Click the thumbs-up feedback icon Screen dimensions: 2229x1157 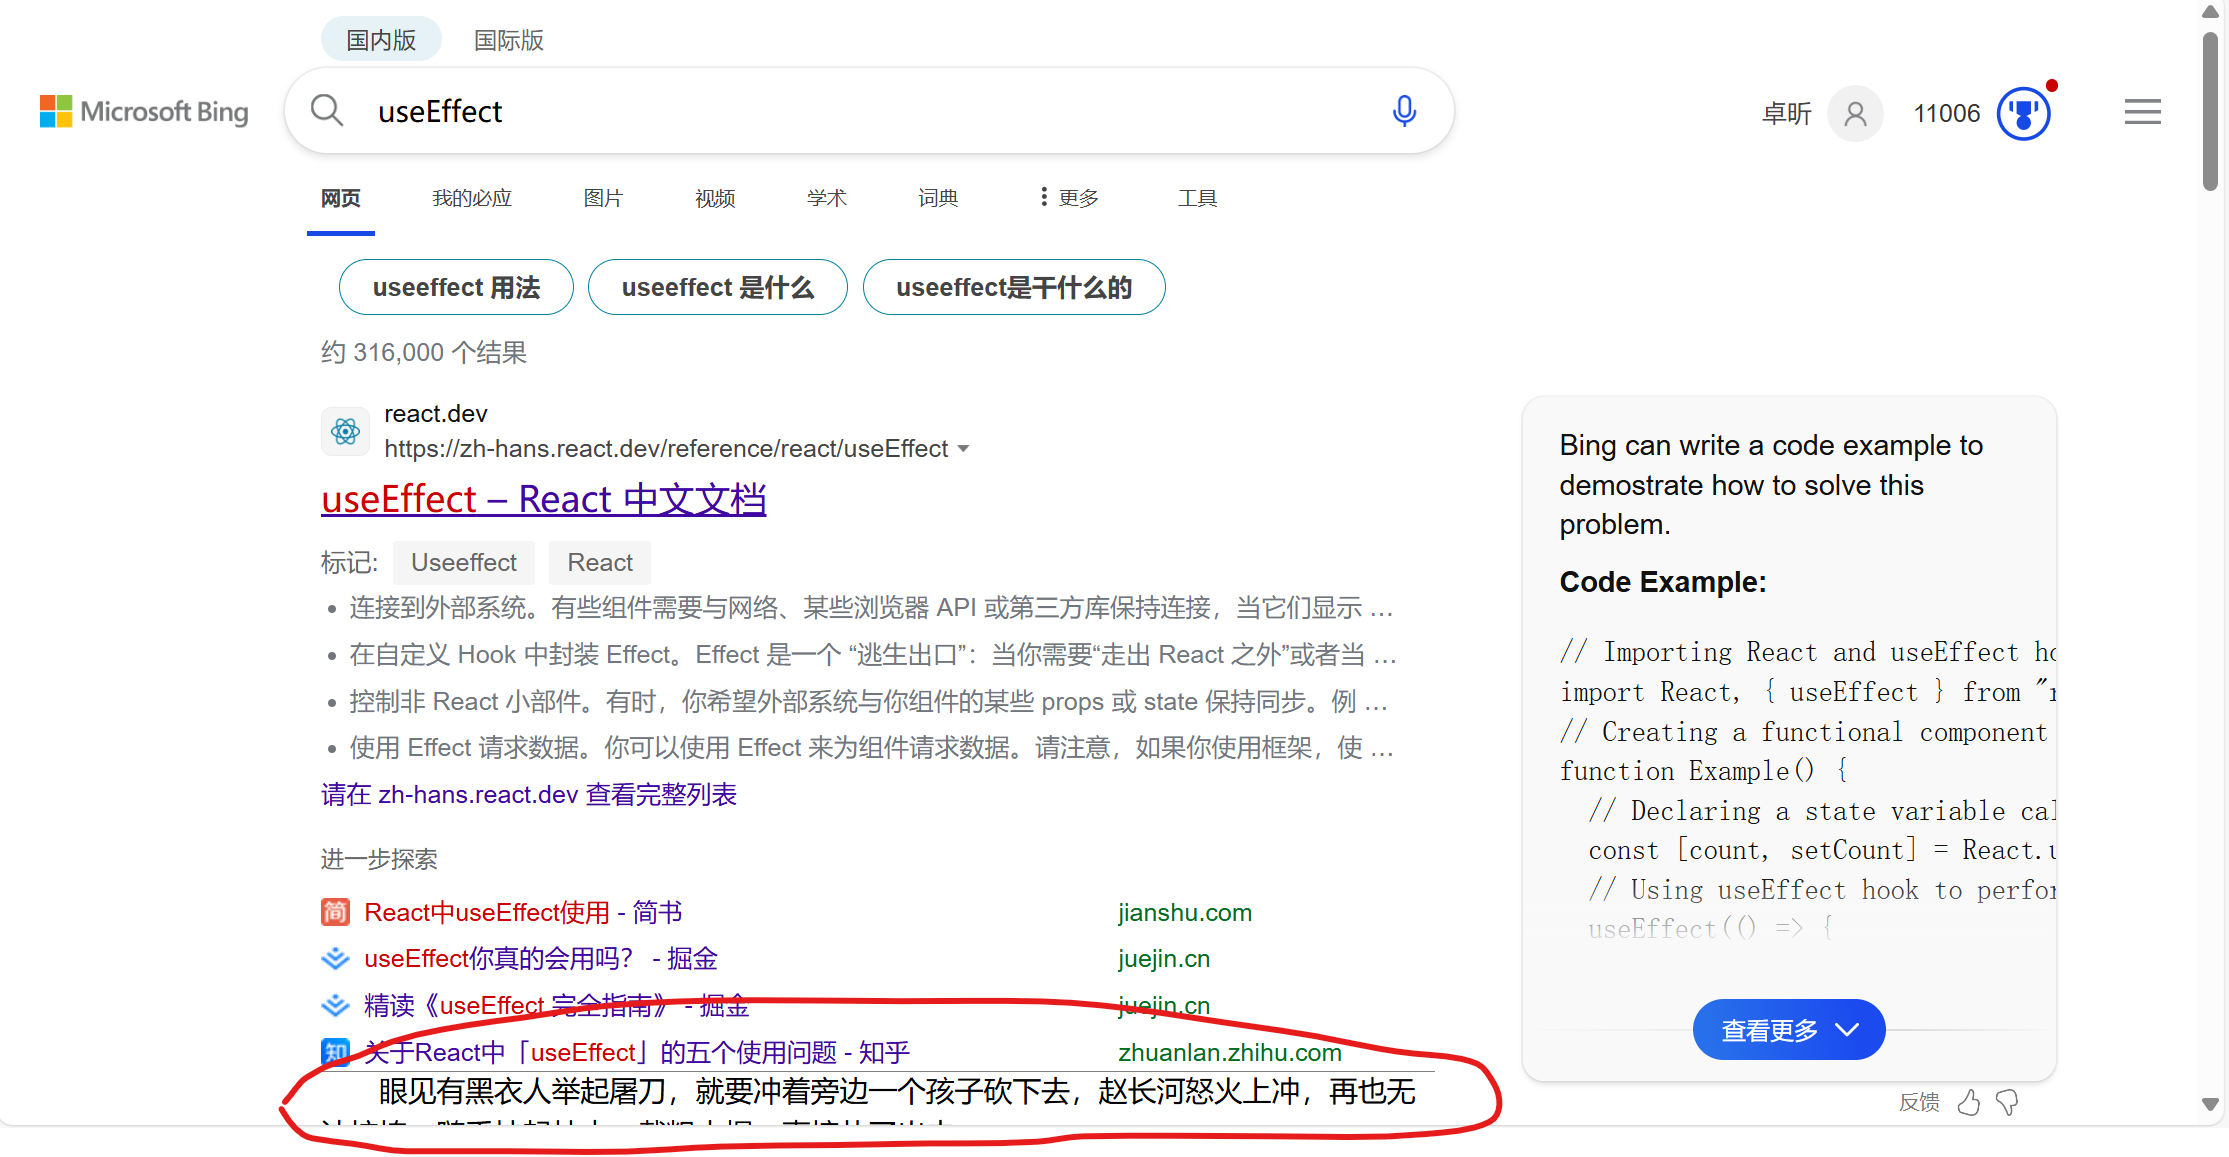coord(1969,1102)
